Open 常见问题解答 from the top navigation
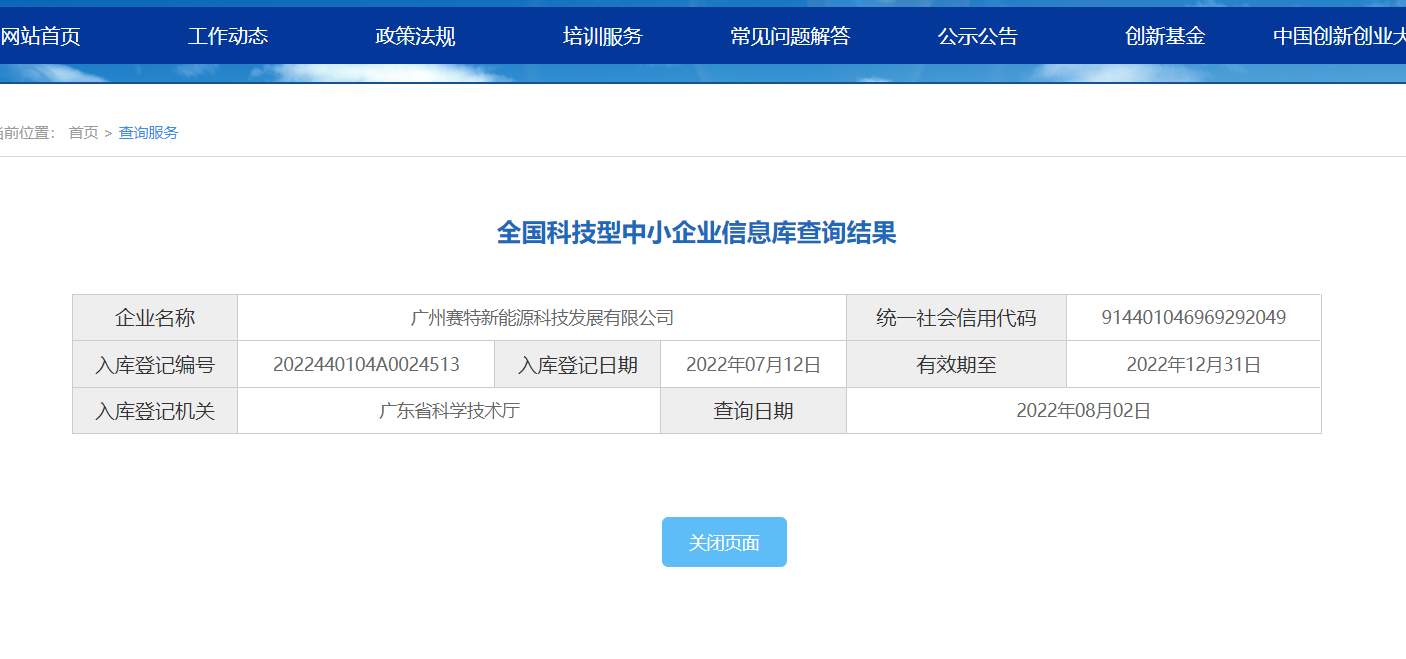Image resolution: width=1406 pixels, height=659 pixels. [x=790, y=37]
